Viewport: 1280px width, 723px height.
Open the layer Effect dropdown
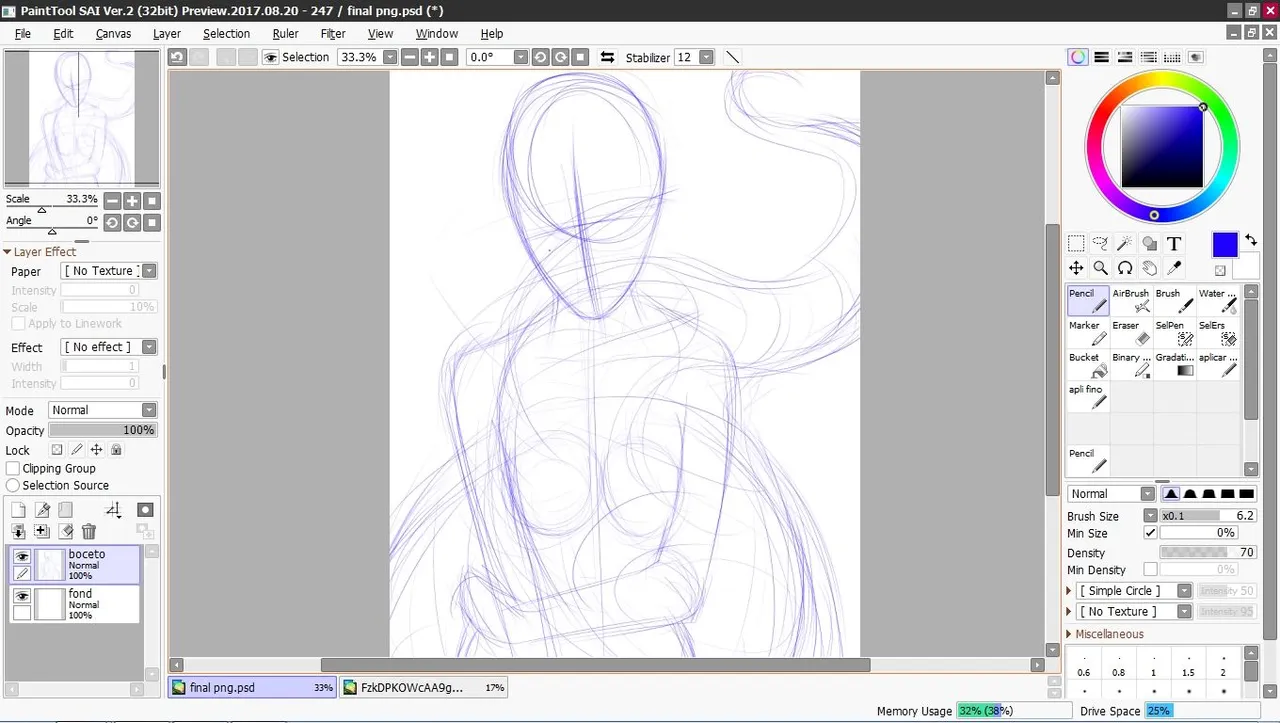[x=109, y=347]
